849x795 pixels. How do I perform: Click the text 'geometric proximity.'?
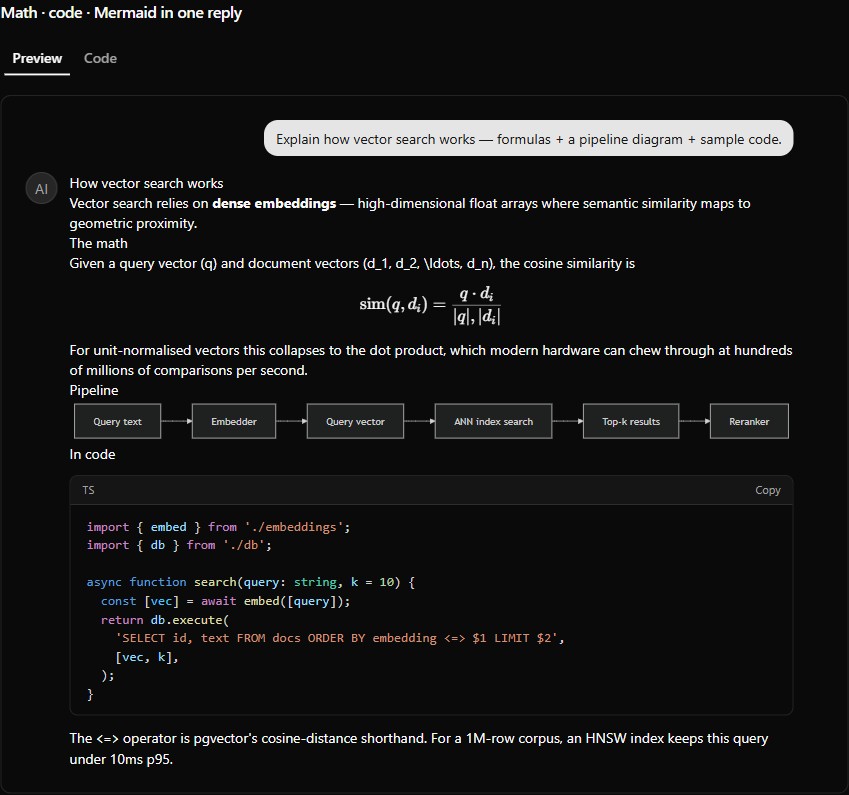(133, 224)
